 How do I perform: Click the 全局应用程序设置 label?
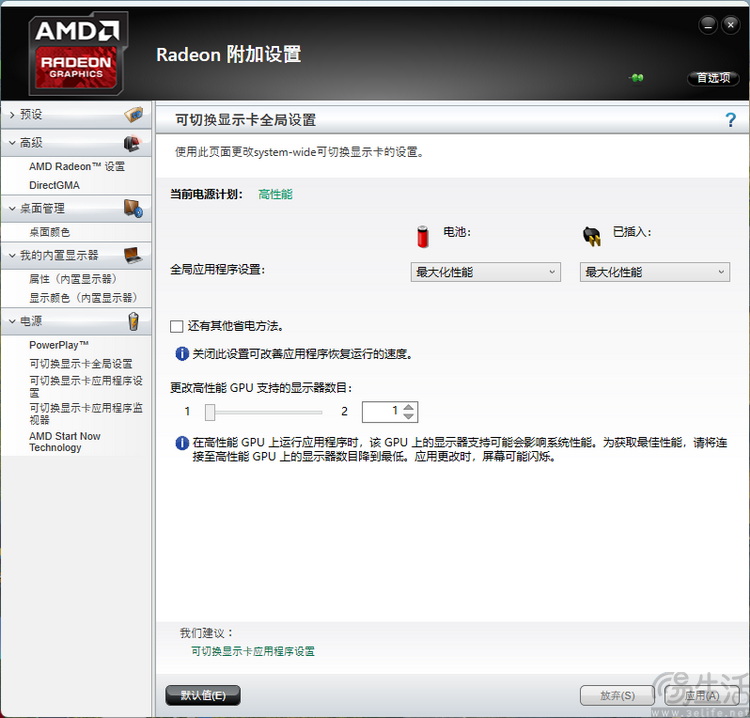[x=218, y=270]
